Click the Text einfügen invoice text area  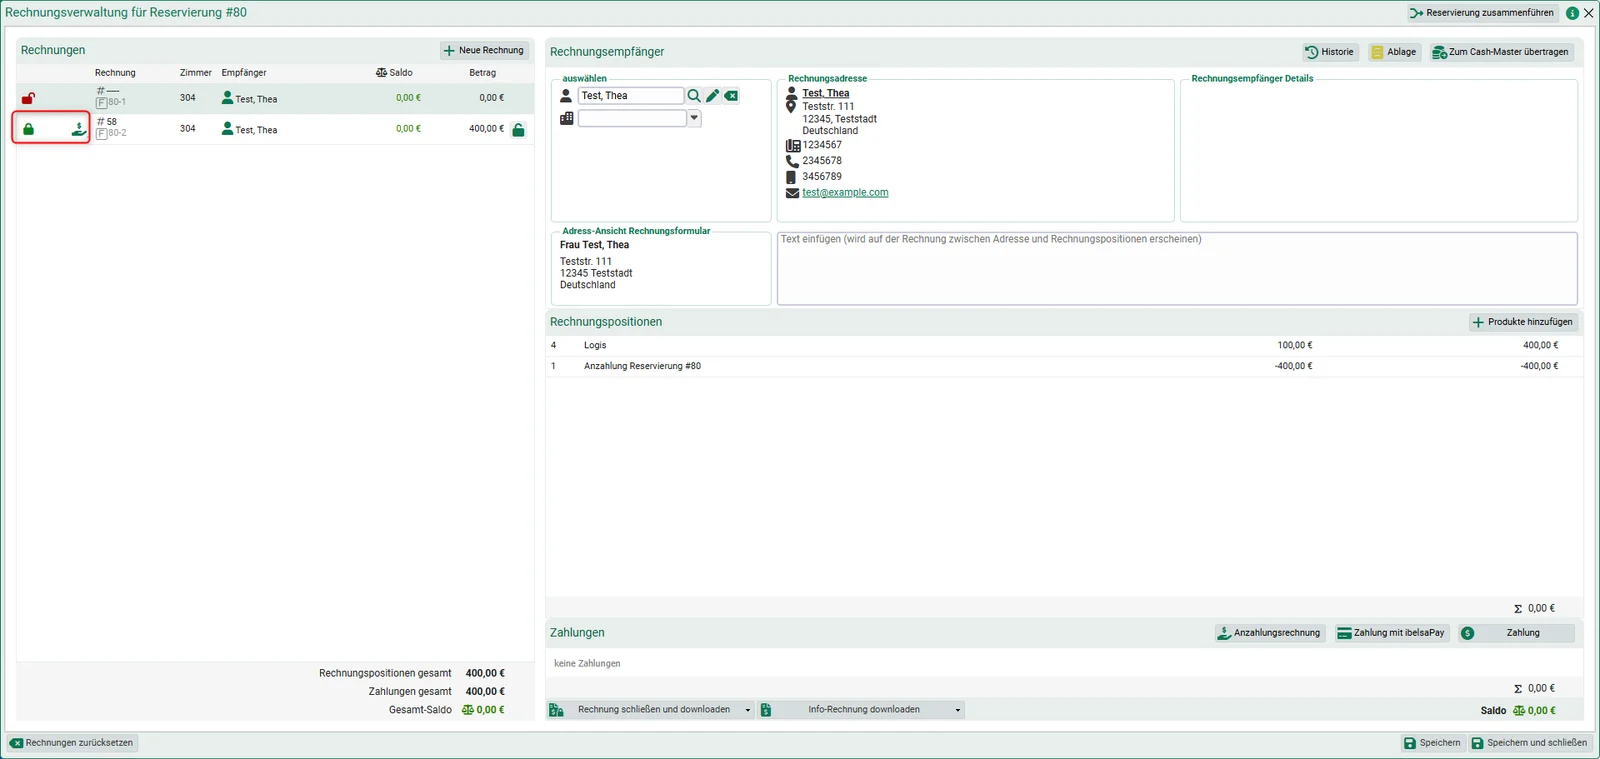(1177, 269)
